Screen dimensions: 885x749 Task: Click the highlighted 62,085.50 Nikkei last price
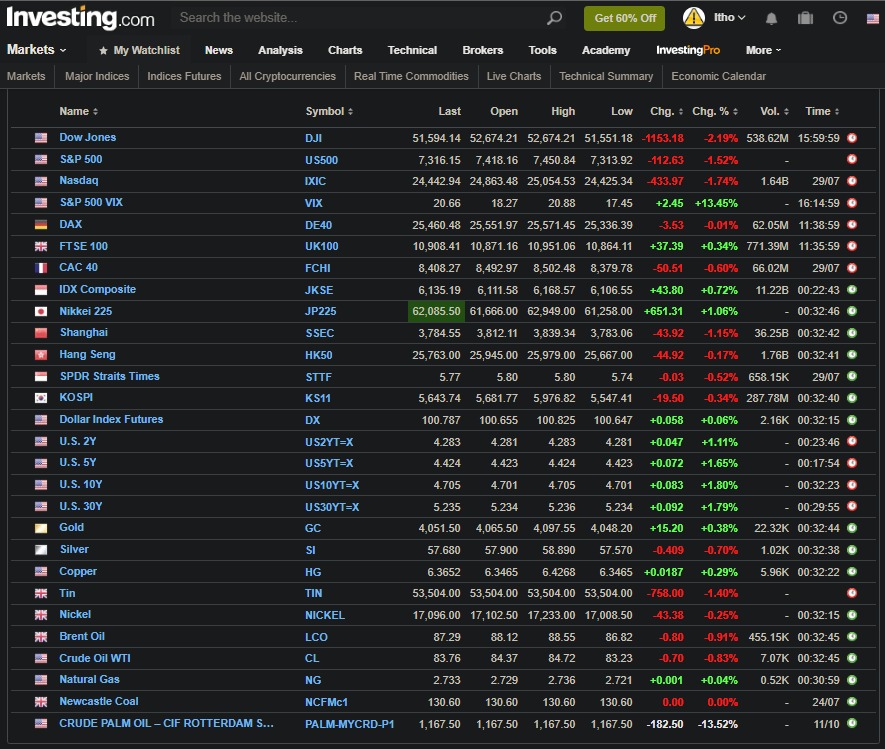tap(436, 312)
